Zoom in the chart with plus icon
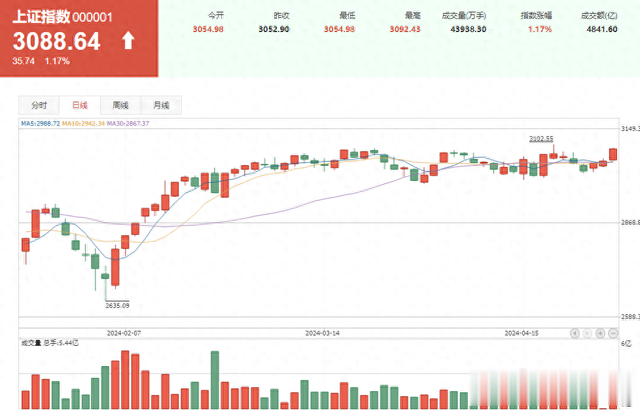Screen dimensions: 640x412 tap(600, 333)
